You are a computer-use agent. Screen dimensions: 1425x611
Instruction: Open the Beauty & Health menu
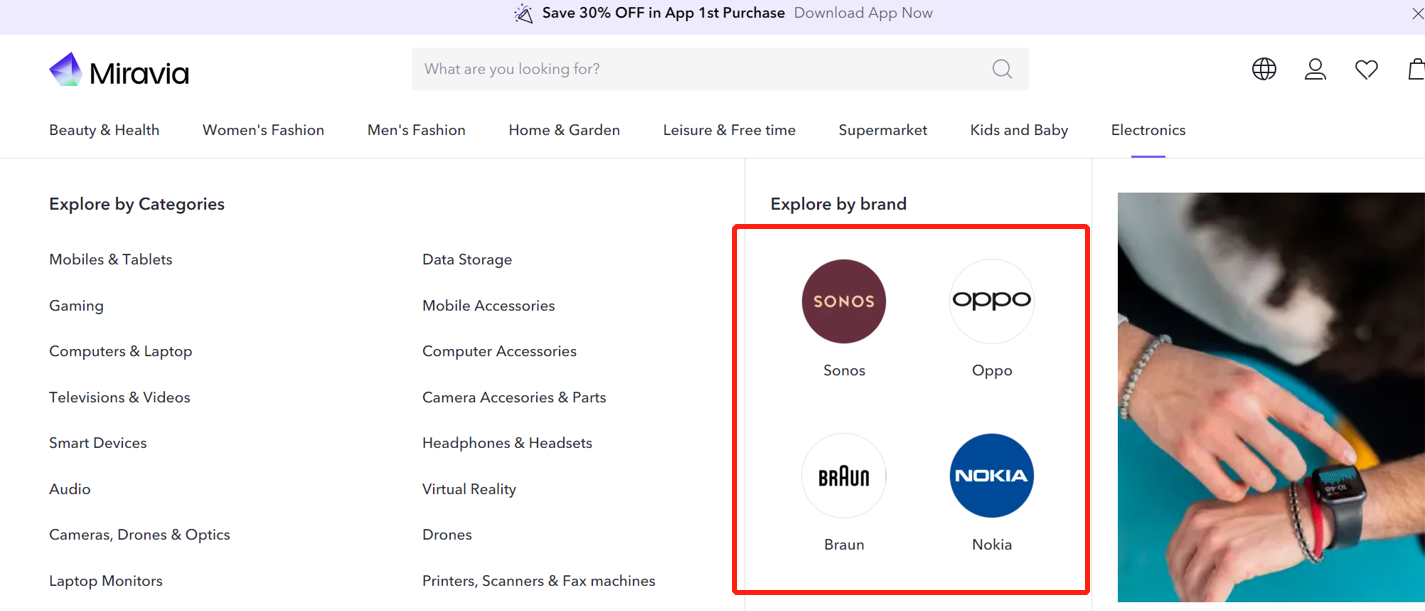104,130
